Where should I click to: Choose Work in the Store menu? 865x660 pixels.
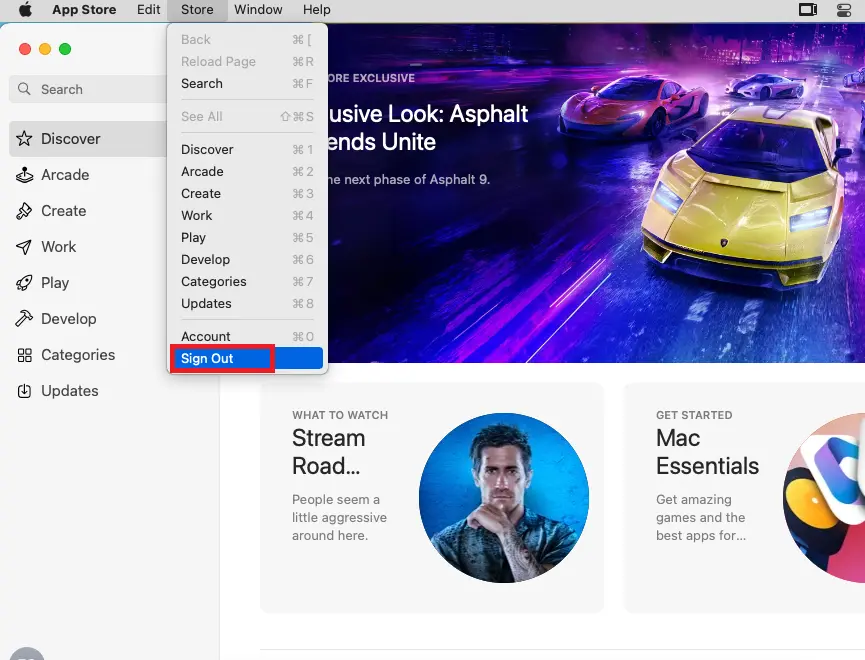click(247, 216)
